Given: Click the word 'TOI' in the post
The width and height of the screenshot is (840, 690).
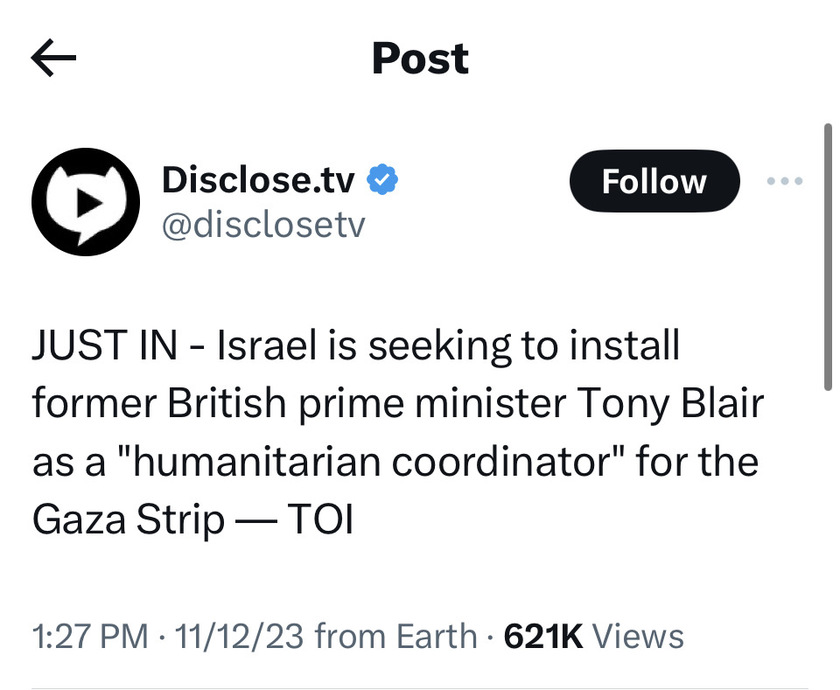Looking at the screenshot, I should 320,519.
